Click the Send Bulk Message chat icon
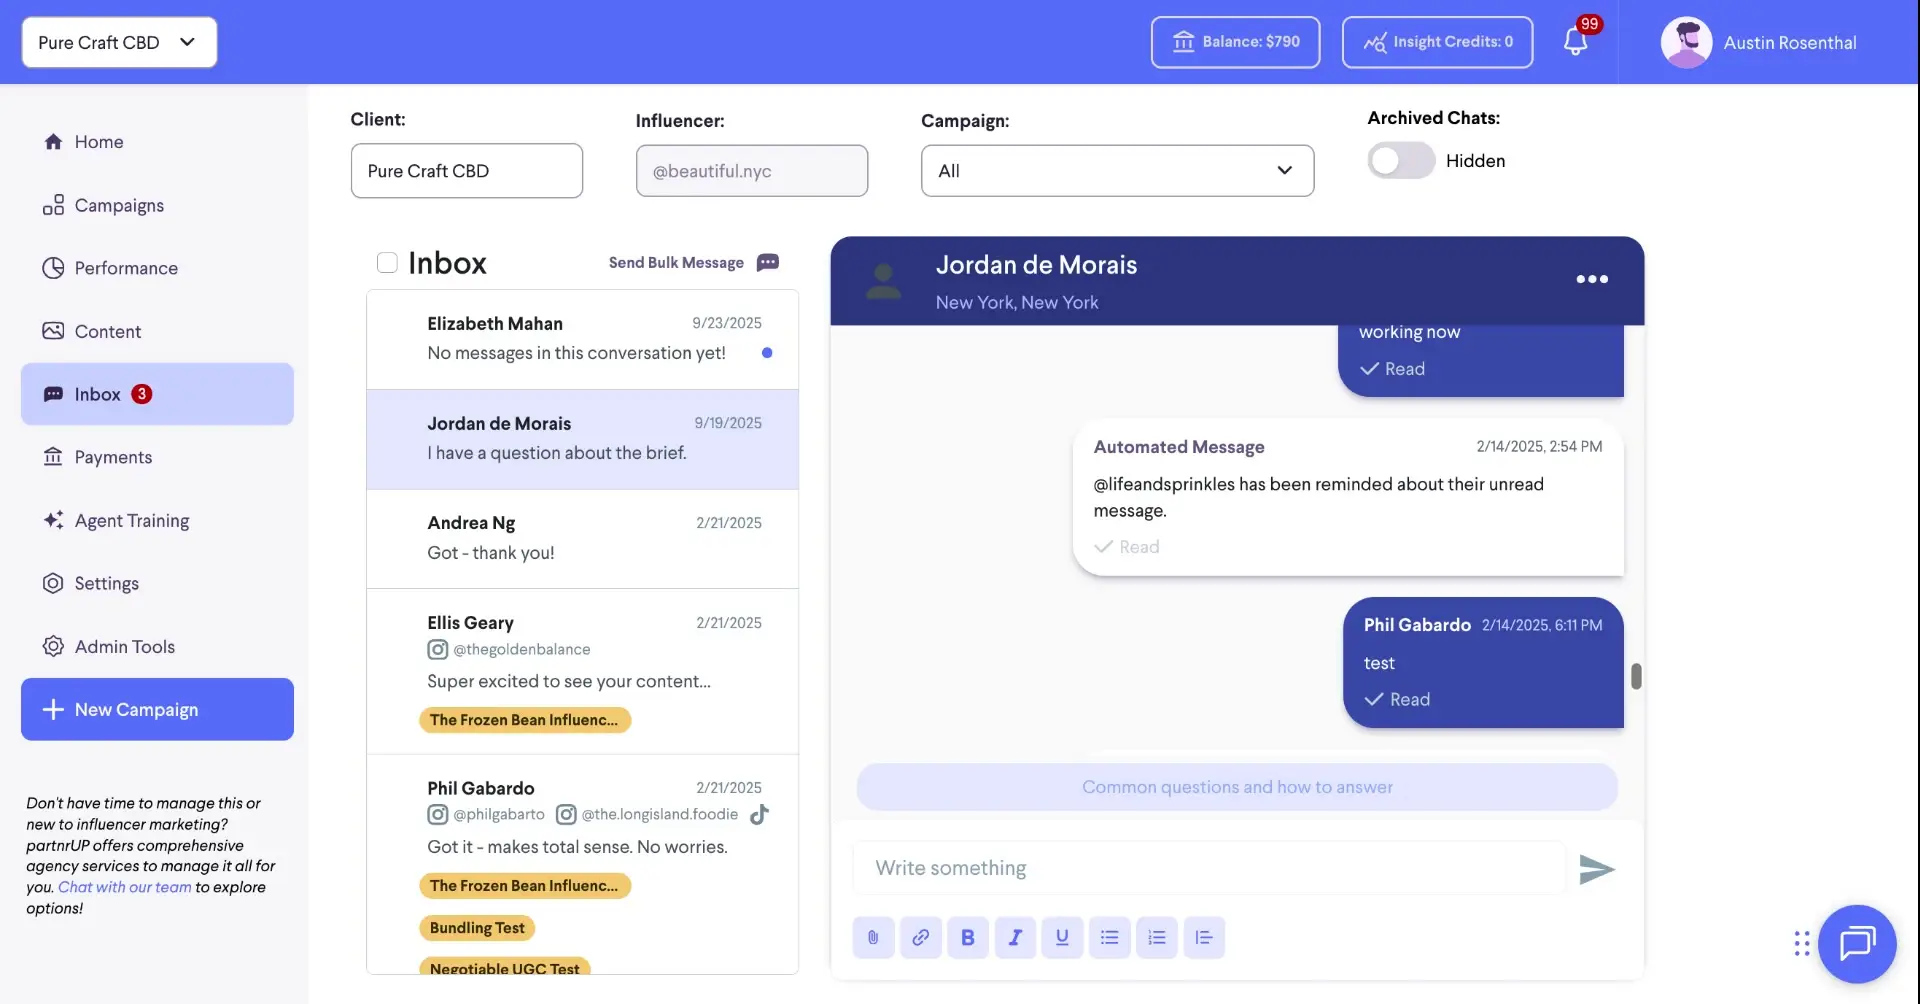The image size is (1920, 1004). 767,262
